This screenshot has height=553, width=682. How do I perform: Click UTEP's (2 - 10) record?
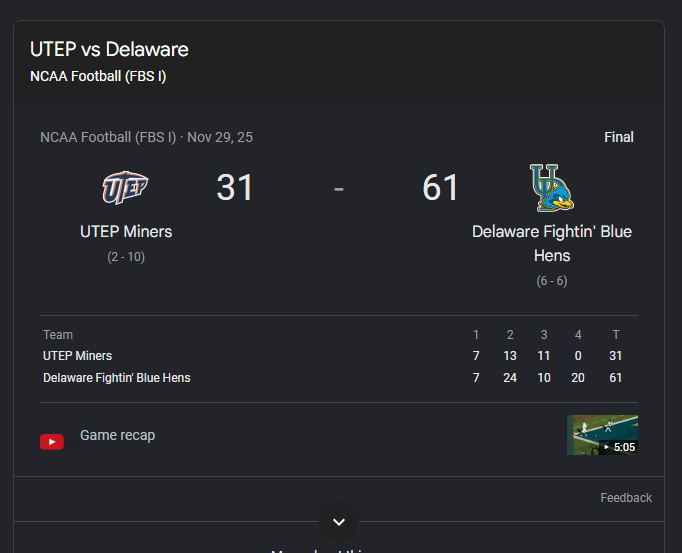(126, 257)
